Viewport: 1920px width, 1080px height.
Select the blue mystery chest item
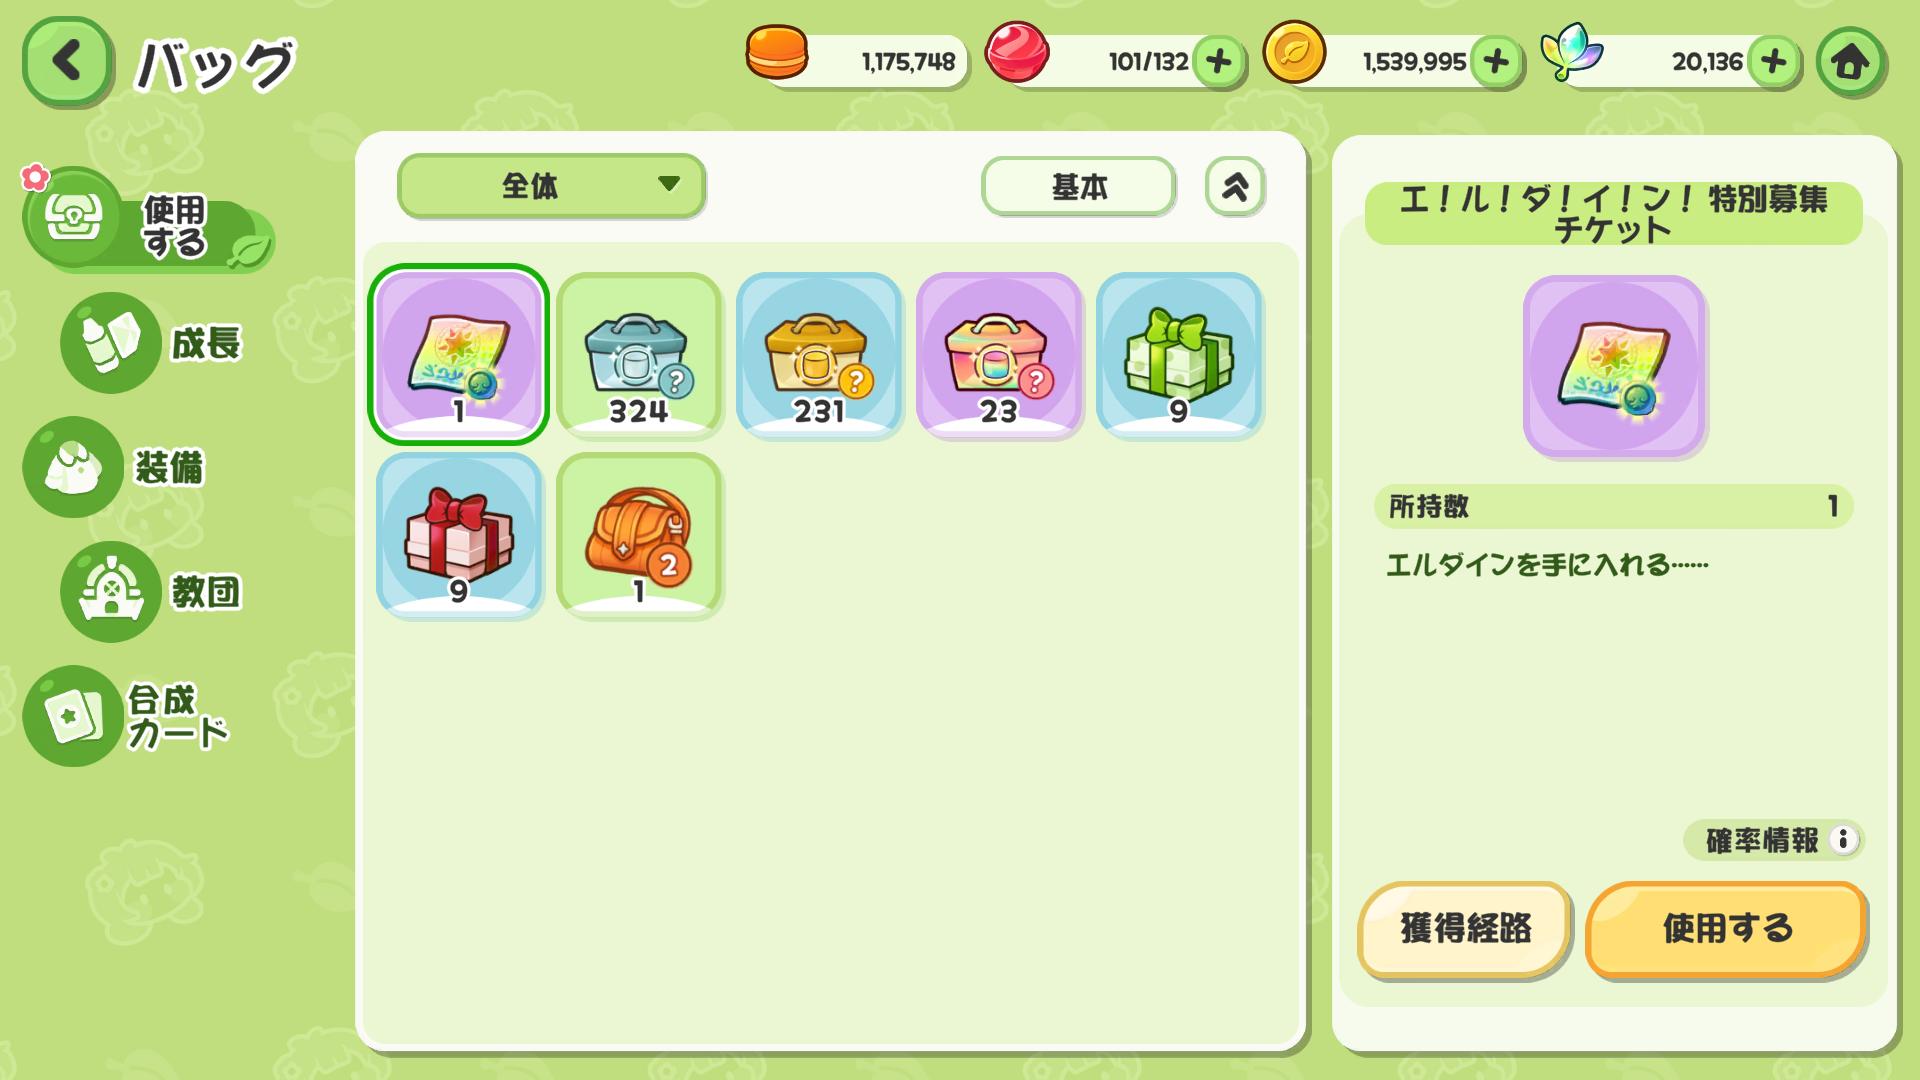click(639, 354)
